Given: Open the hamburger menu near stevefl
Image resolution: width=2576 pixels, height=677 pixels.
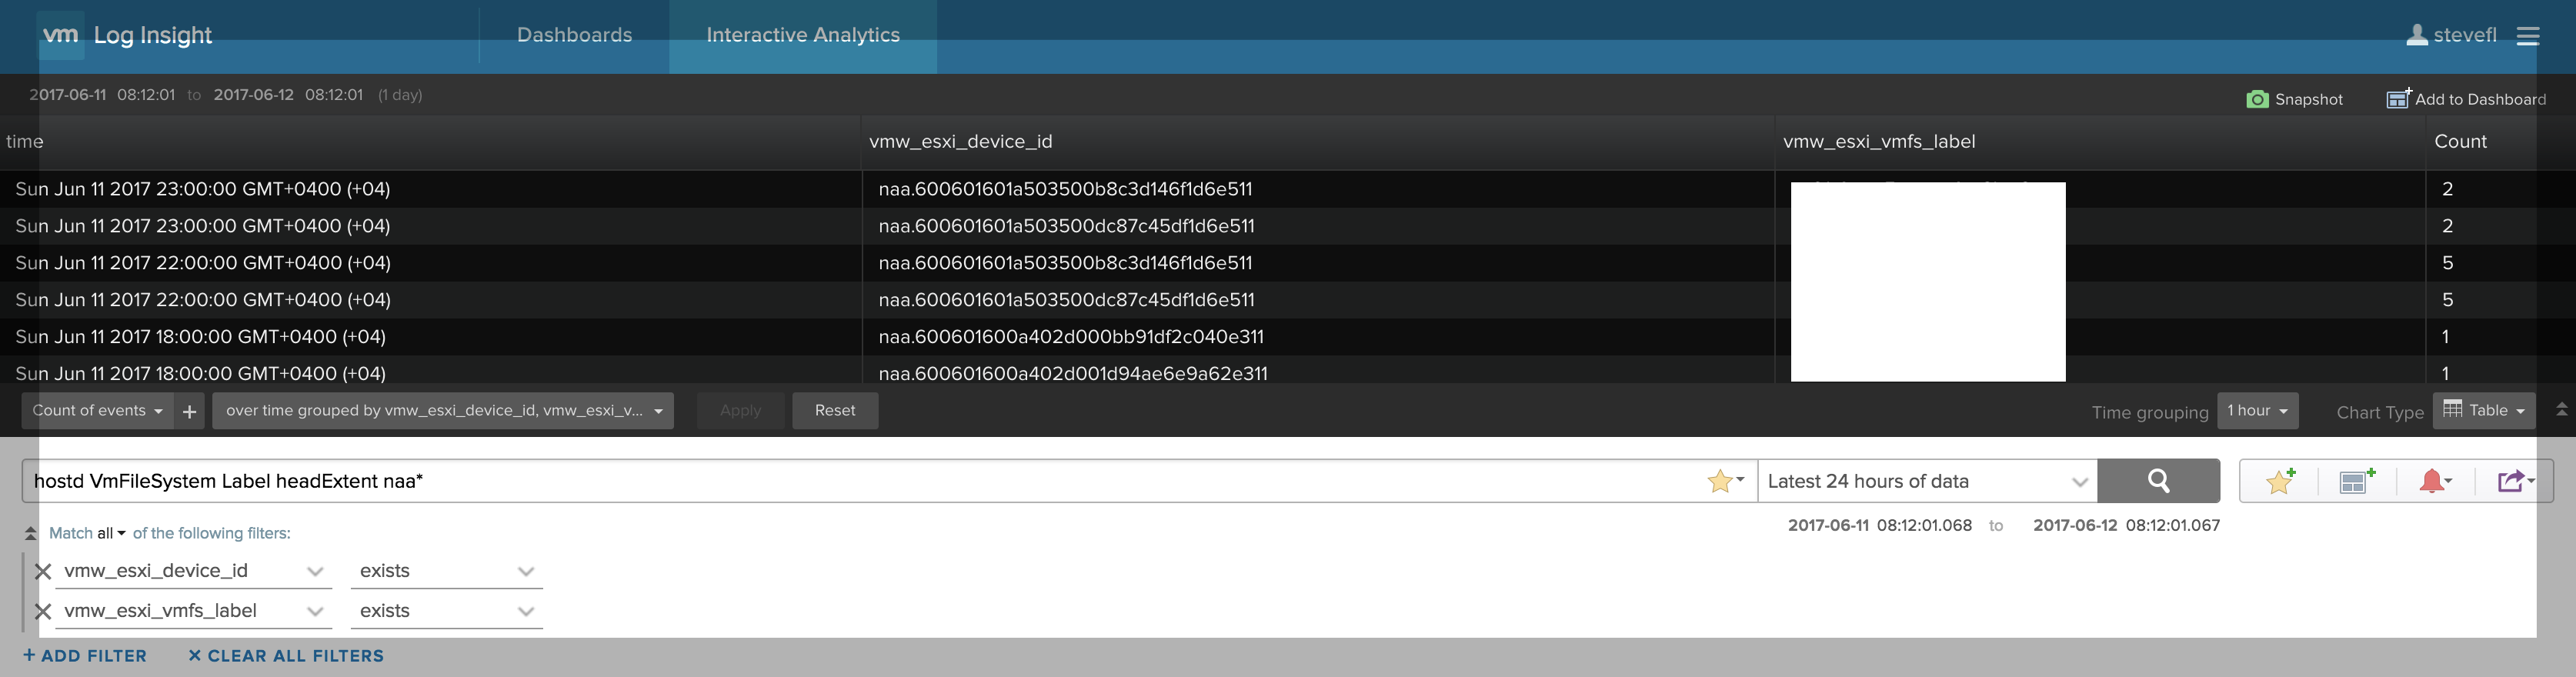Looking at the screenshot, I should [2528, 36].
